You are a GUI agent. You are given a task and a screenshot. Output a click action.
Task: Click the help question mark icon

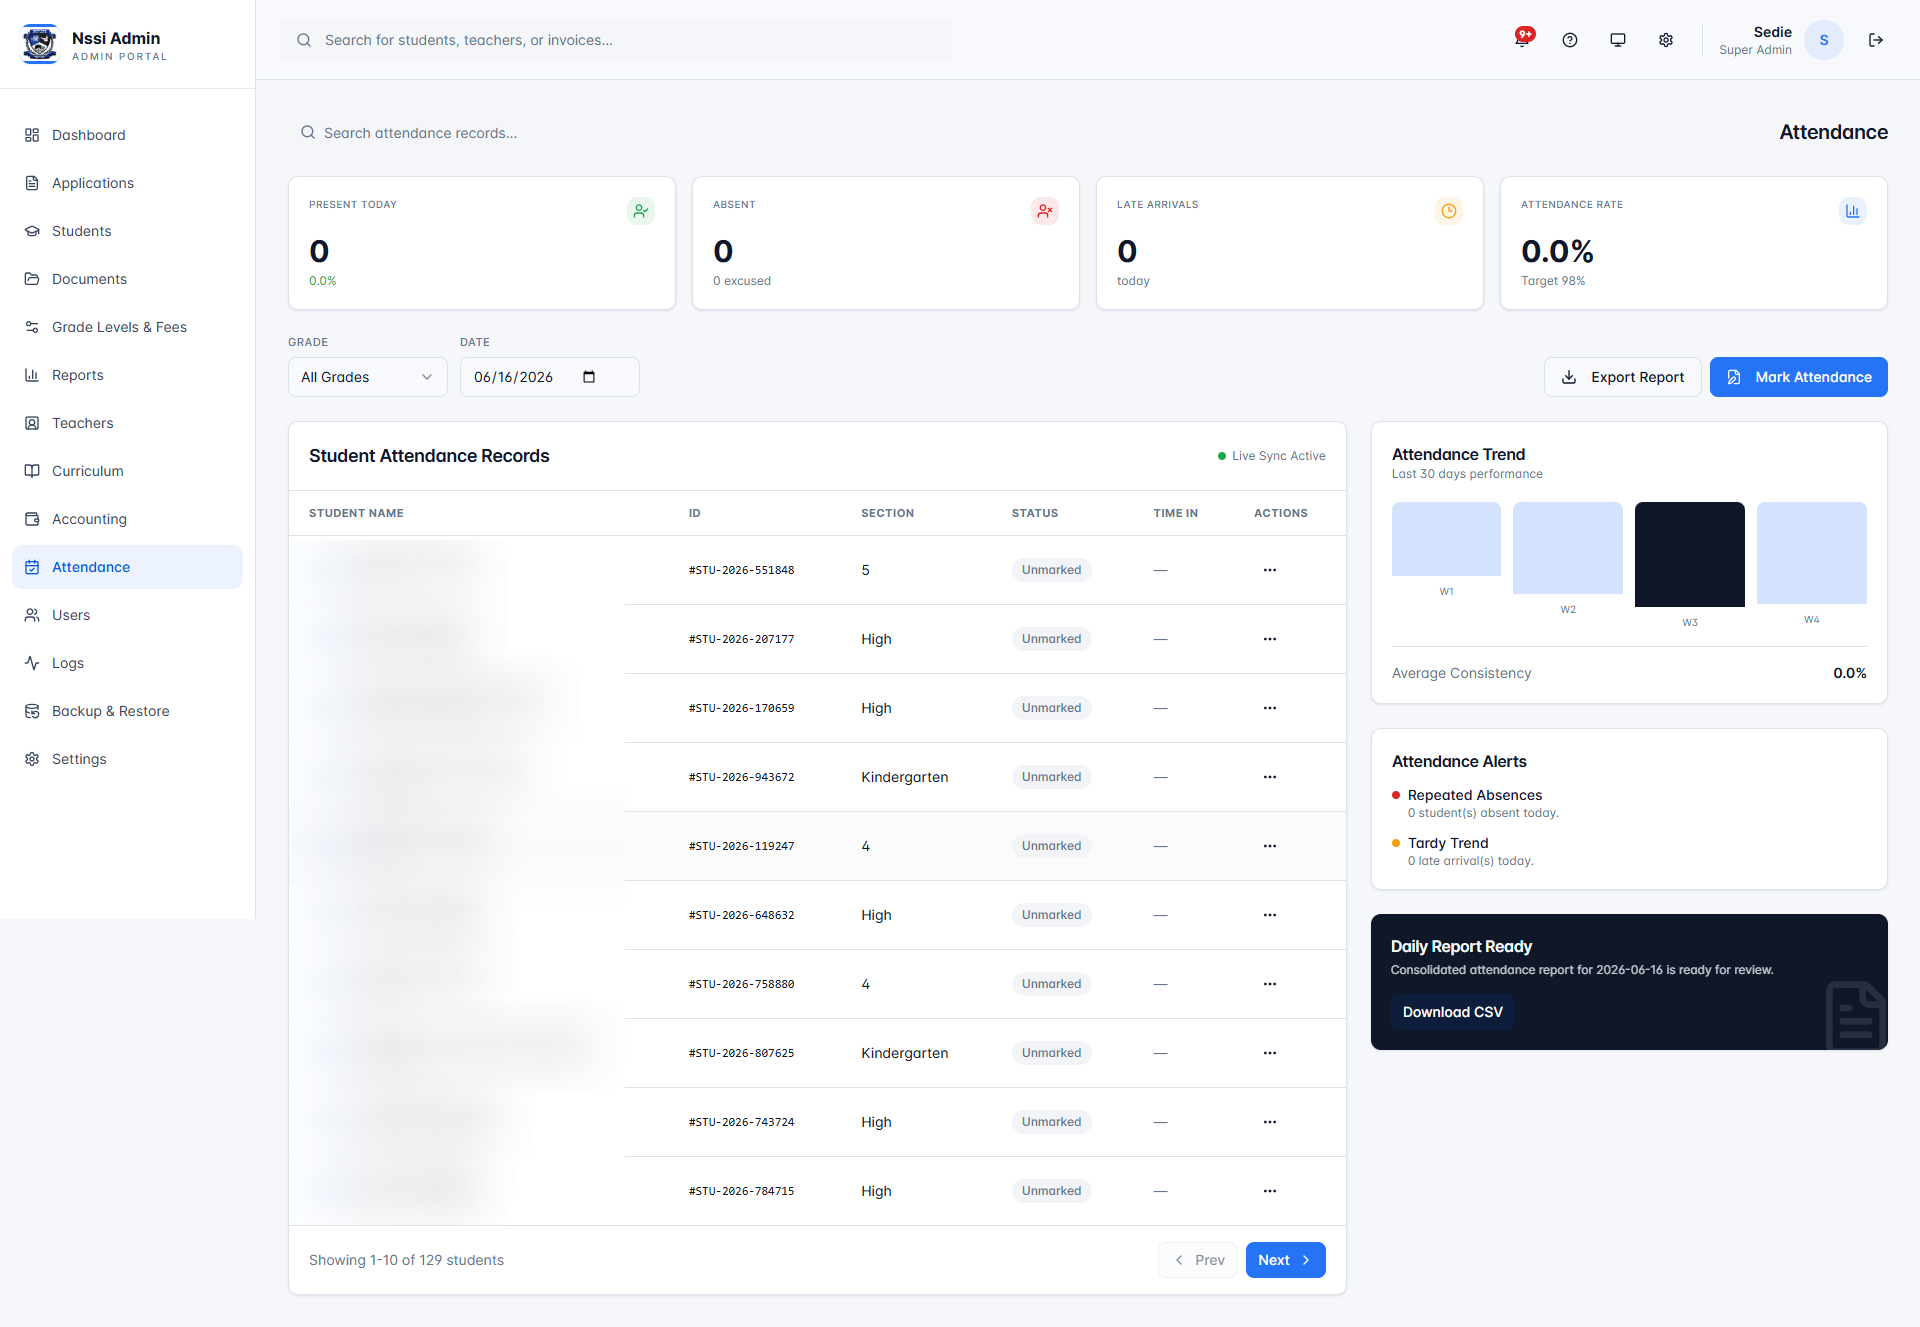(1570, 40)
